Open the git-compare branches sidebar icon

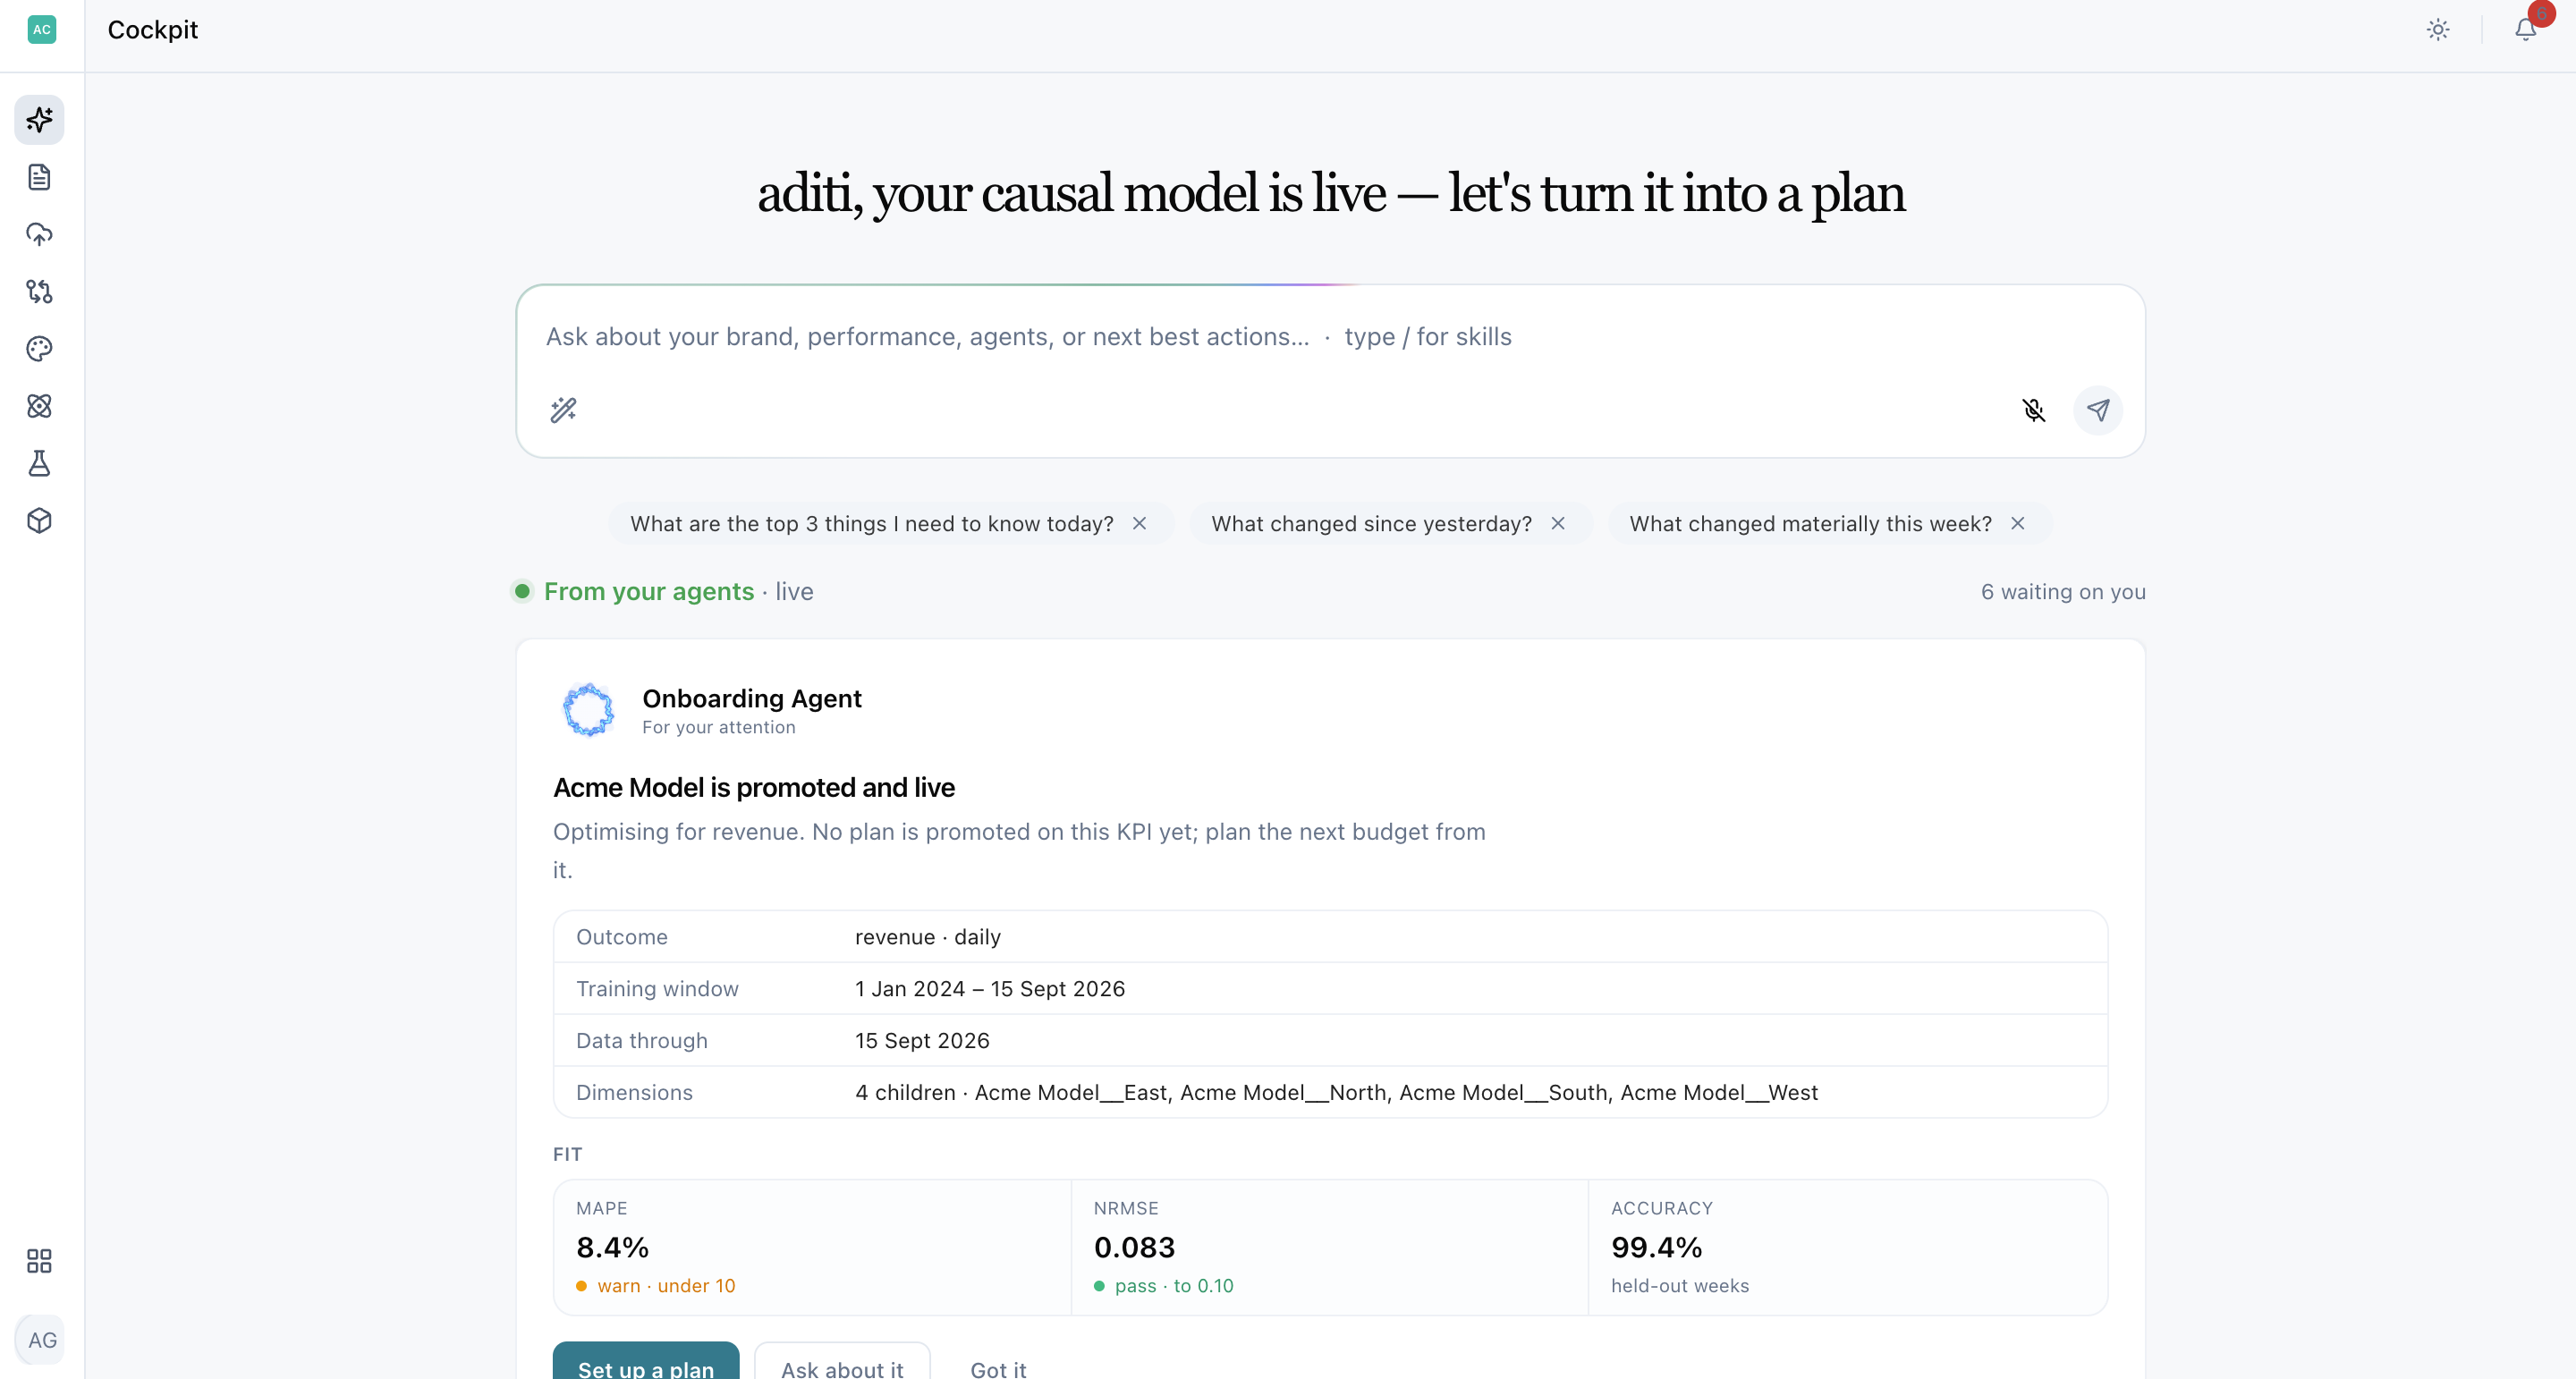(40, 291)
